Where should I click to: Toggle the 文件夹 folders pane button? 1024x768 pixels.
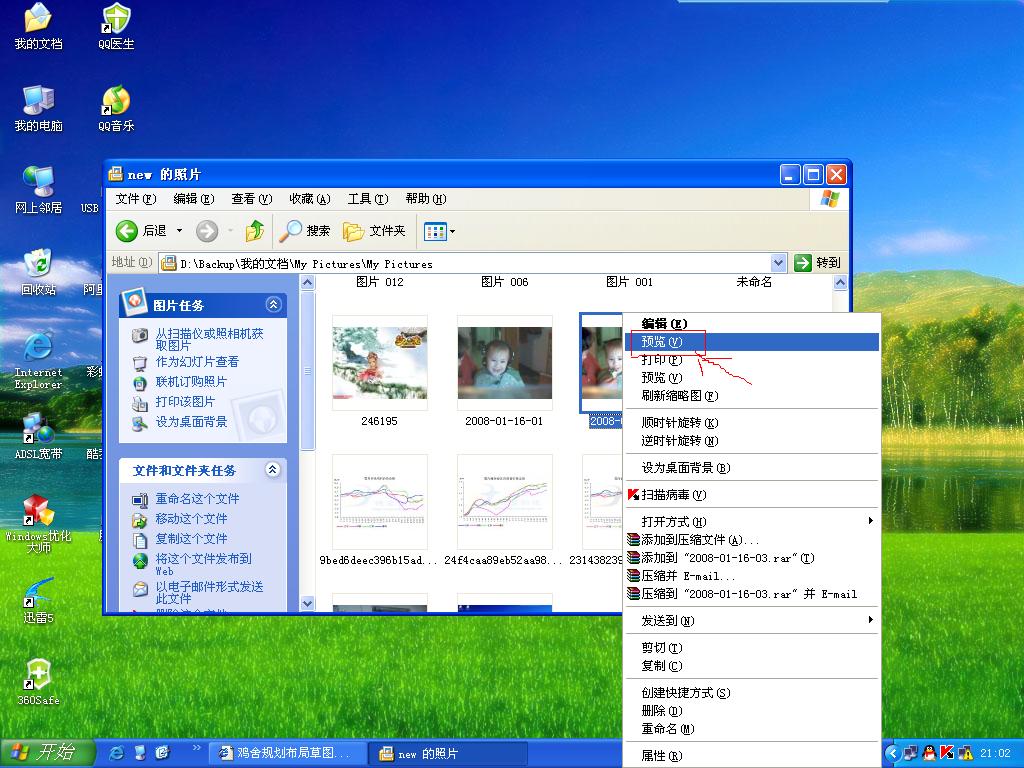(x=374, y=231)
